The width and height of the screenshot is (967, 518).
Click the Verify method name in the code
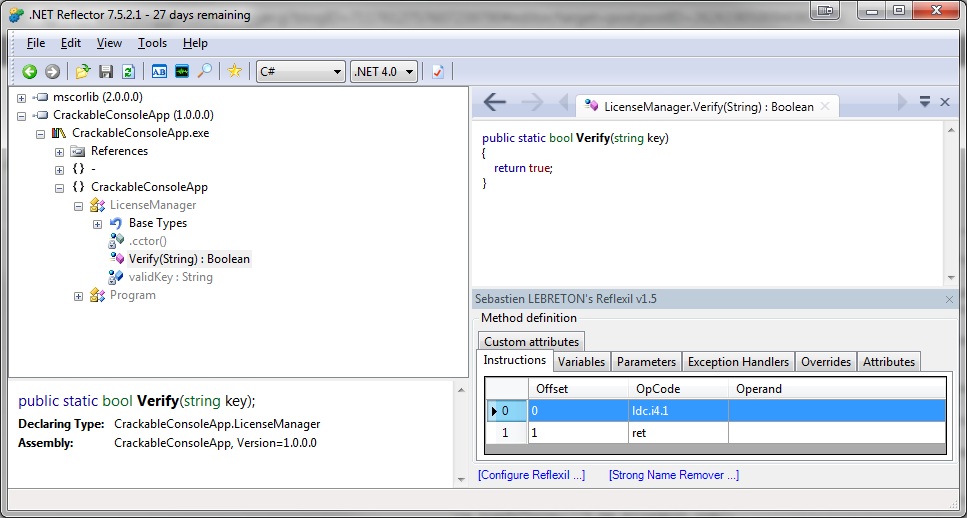click(591, 138)
